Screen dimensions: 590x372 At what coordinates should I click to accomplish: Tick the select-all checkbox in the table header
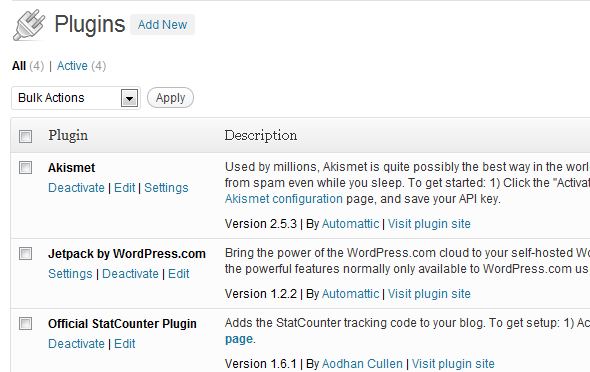pos(26,136)
